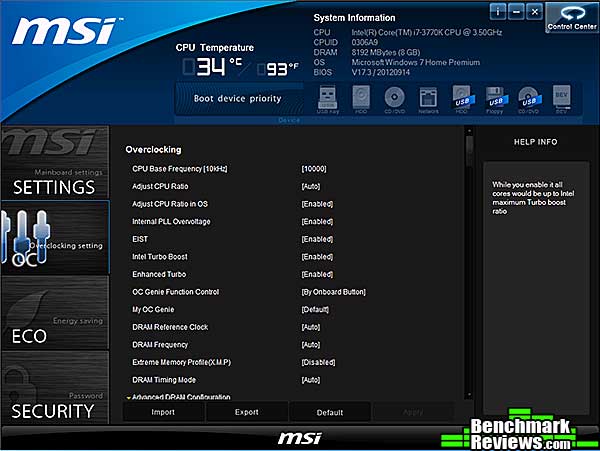This screenshot has width=600, height=451.
Task: Select the USB HDD boot device icon
Action: 462,99
